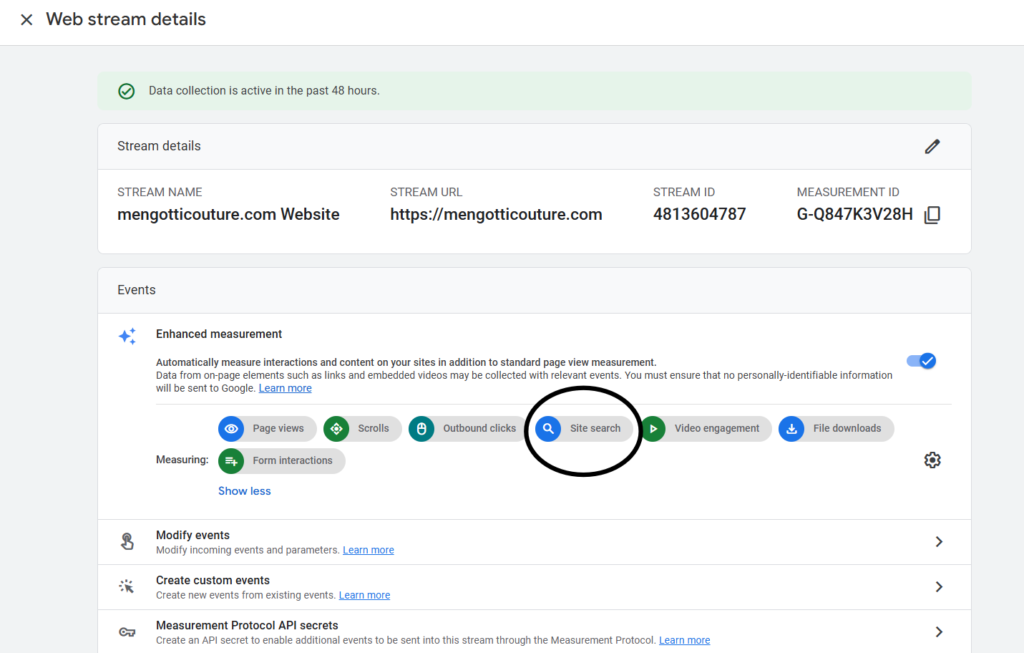The image size is (1024, 653).
Task: Toggle the Enhanced measurement switch
Action: tap(921, 361)
